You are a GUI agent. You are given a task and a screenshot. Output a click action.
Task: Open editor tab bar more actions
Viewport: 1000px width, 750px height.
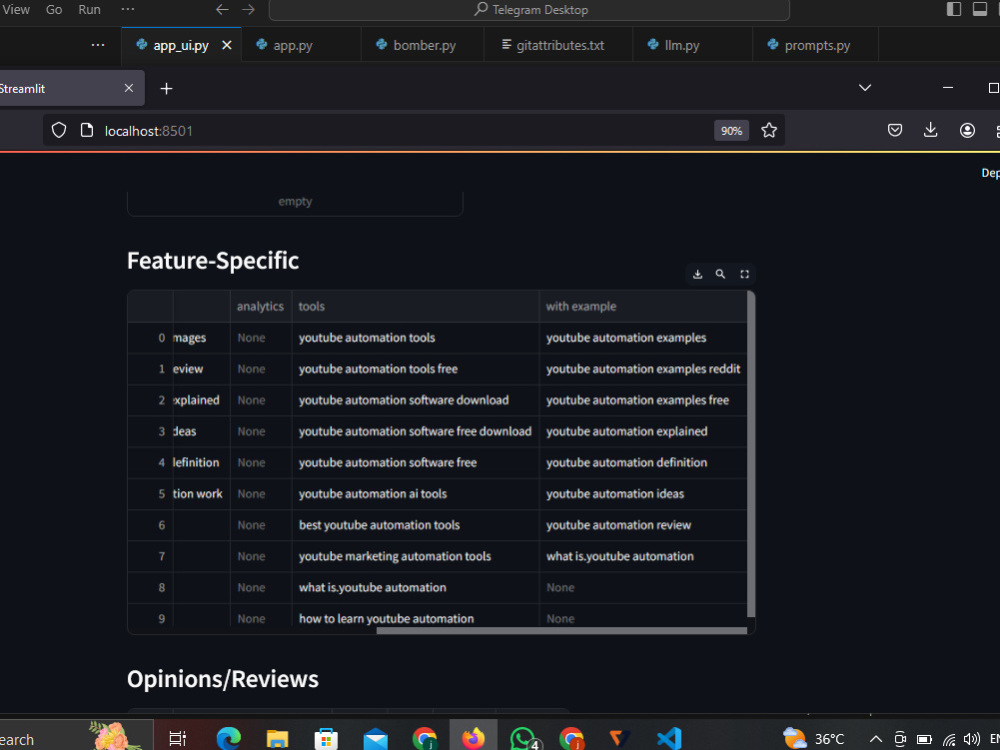98,45
